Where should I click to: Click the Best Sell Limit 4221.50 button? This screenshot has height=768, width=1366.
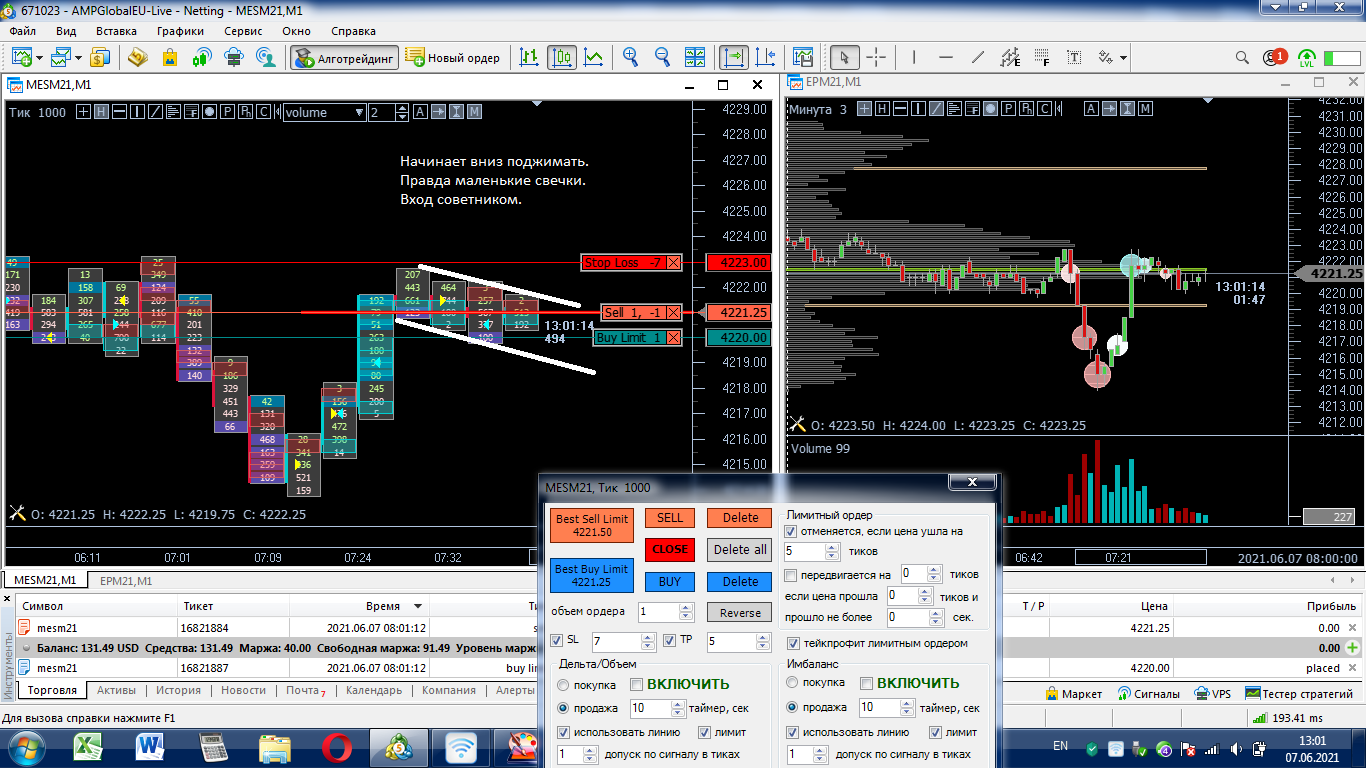[593, 526]
